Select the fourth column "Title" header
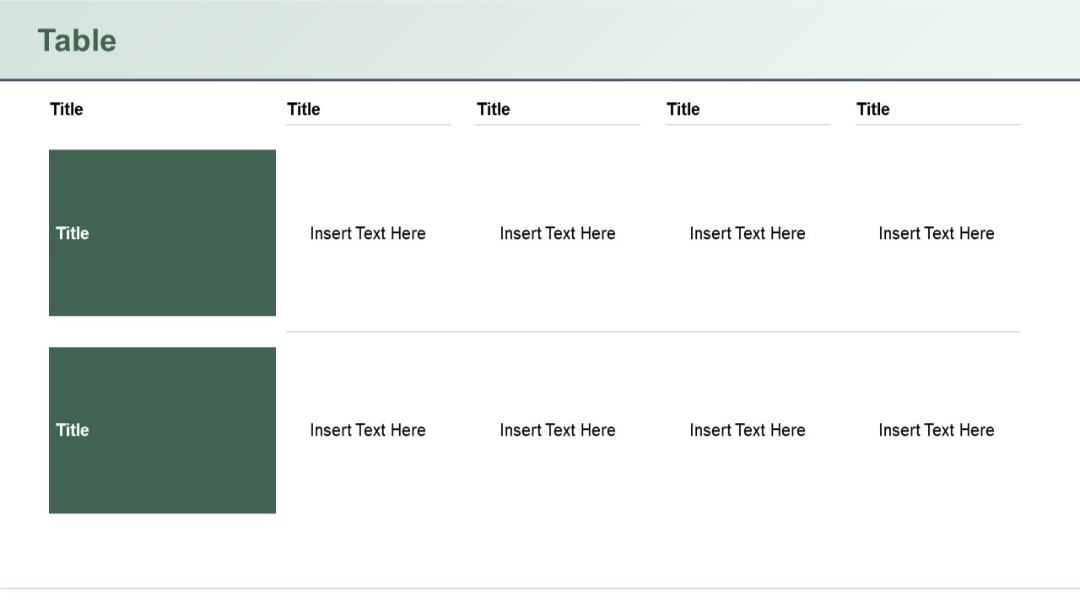The width and height of the screenshot is (1080, 608). click(683, 109)
